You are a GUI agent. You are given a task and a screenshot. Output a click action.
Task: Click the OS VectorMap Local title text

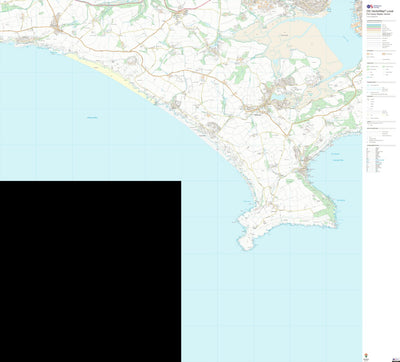click(379, 11)
